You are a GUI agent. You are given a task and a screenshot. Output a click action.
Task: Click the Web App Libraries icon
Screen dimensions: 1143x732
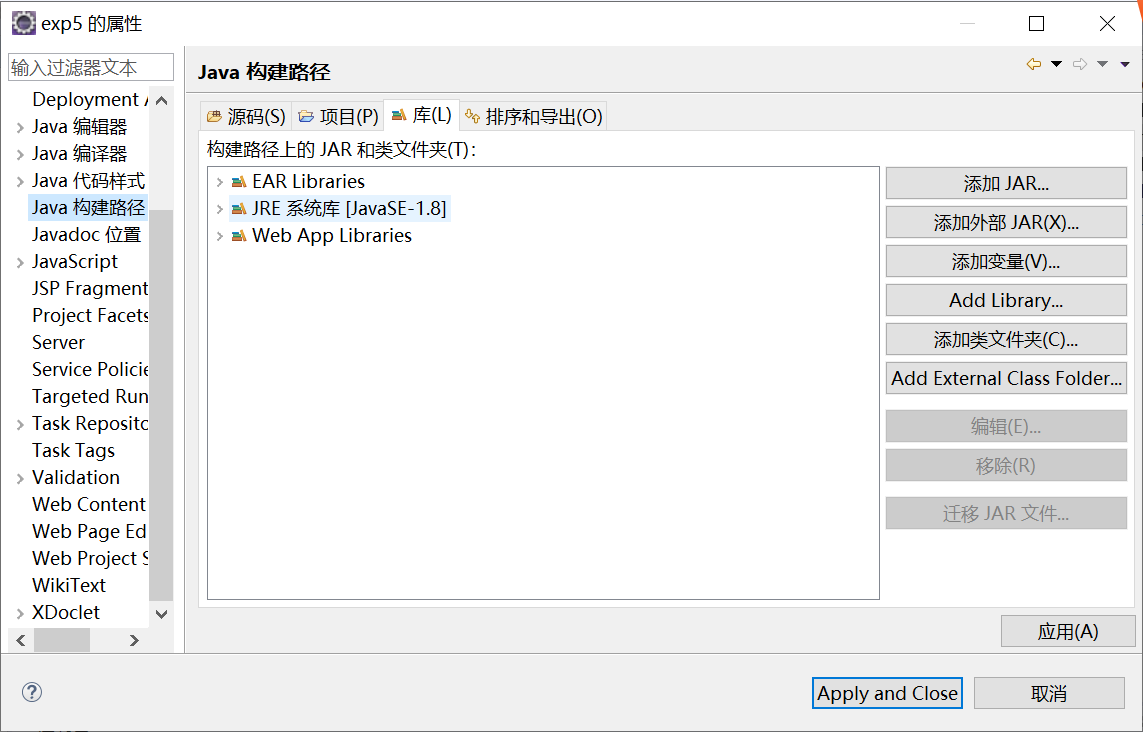pyautogui.click(x=238, y=236)
